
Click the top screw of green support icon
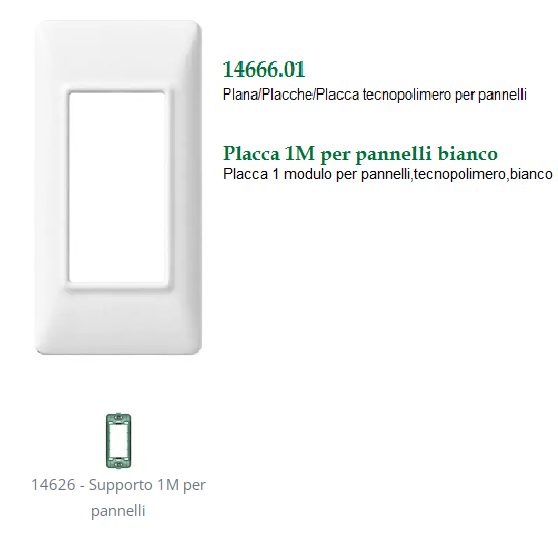click(119, 417)
